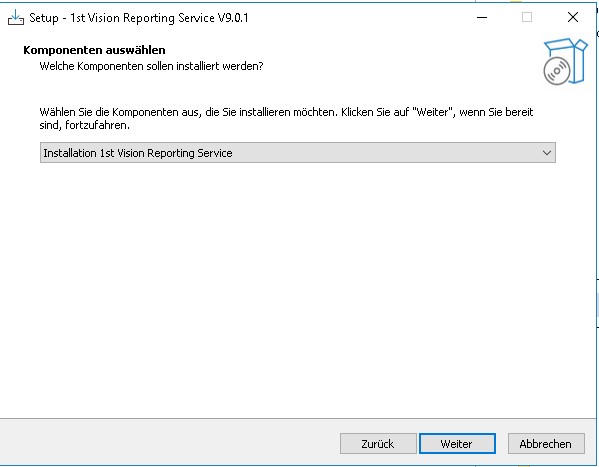
Task: Click the sind, fortzufahren text line
Action: click(x=84, y=125)
